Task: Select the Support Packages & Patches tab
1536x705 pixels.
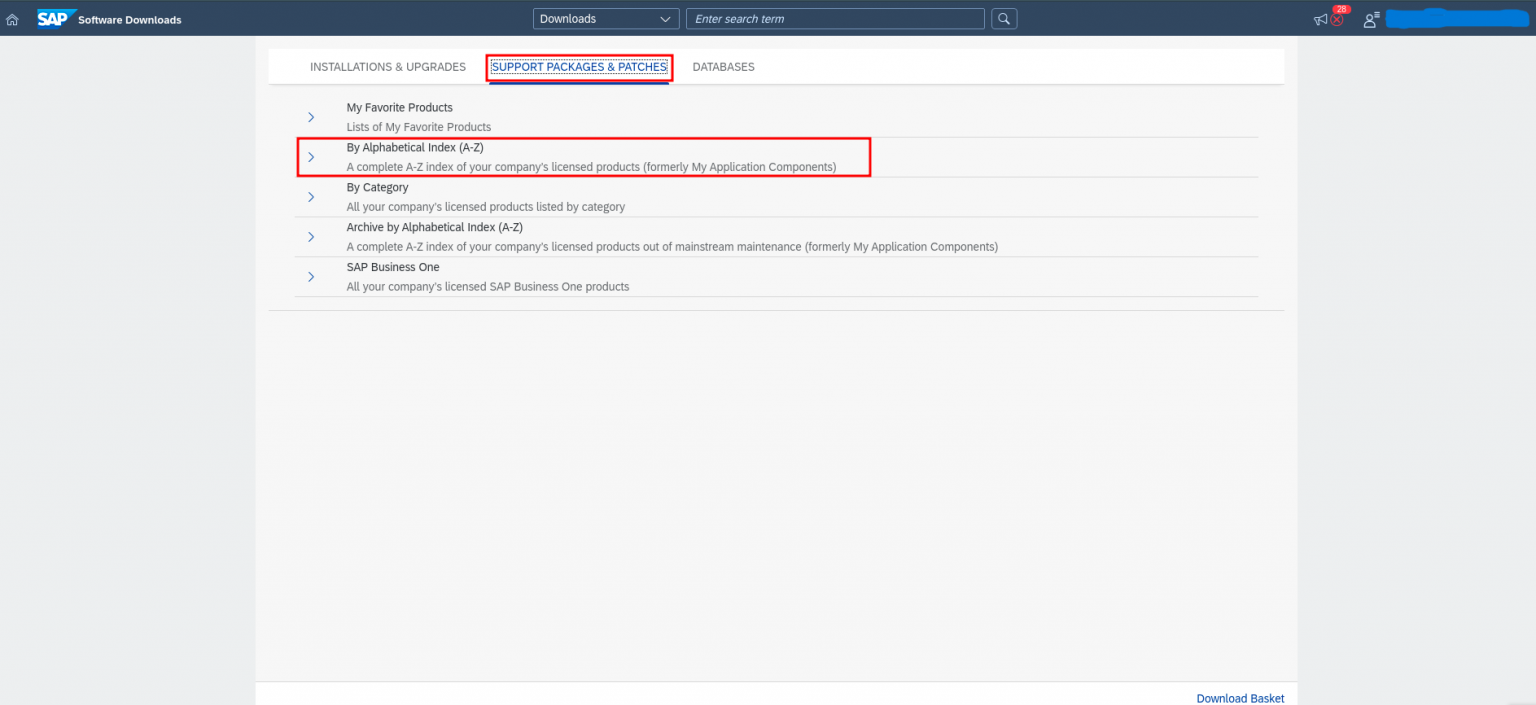Action: (579, 66)
